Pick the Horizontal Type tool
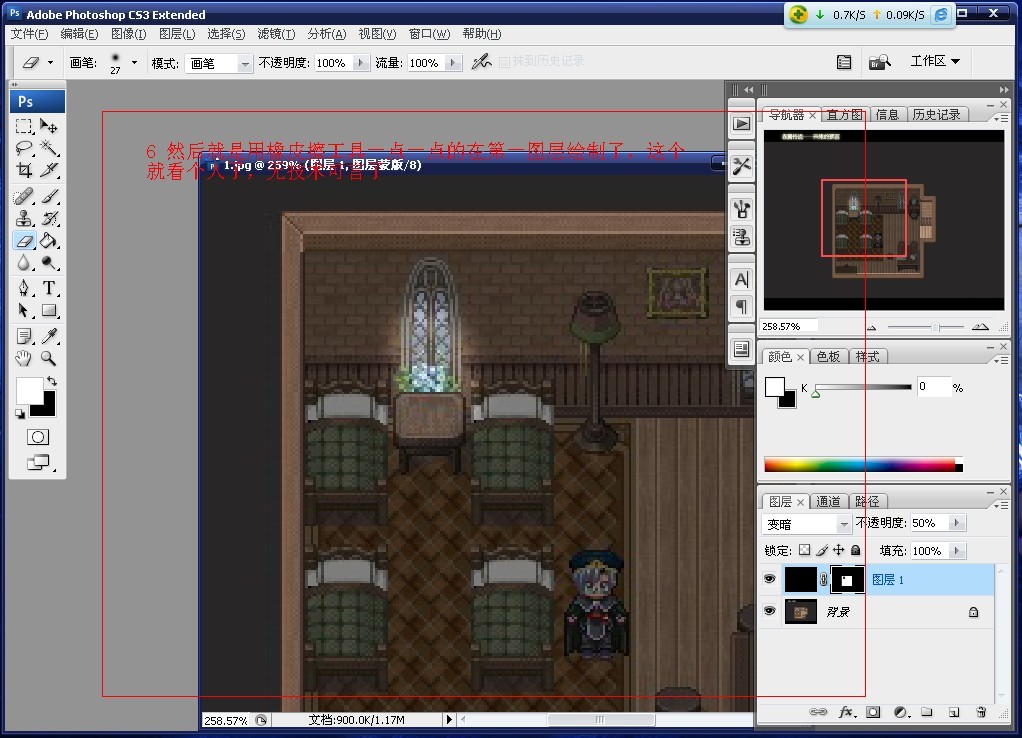 point(49,288)
